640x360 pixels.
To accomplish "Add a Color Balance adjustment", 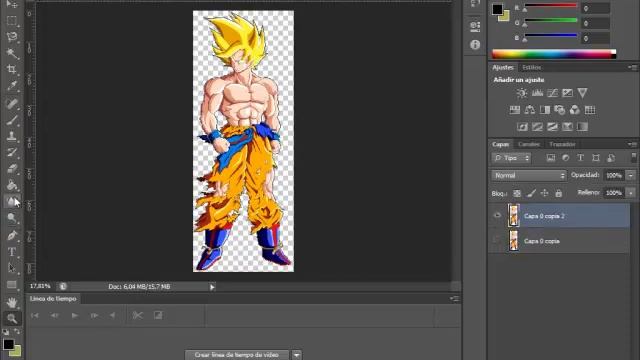I will pos(530,110).
